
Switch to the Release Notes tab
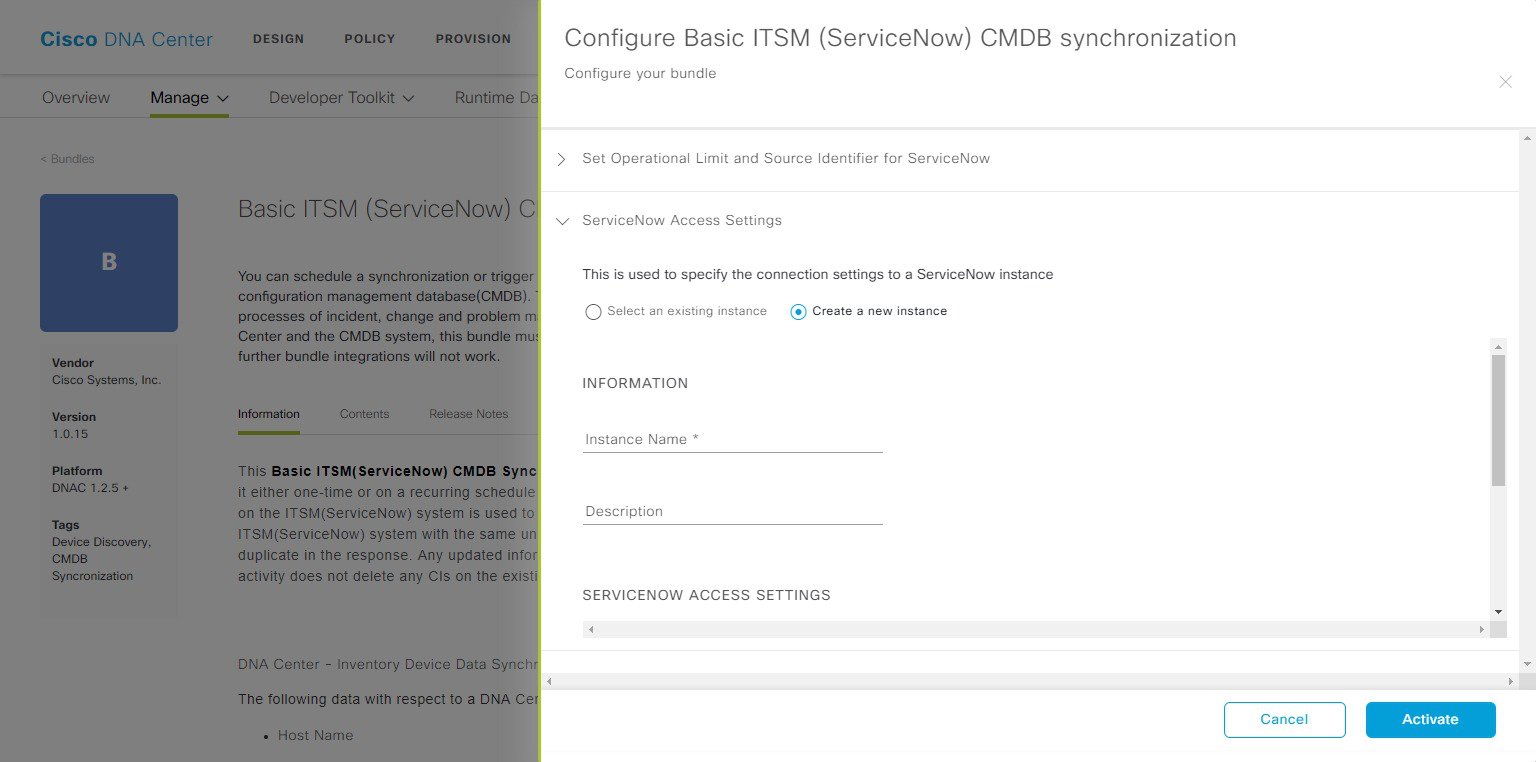click(468, 414)
